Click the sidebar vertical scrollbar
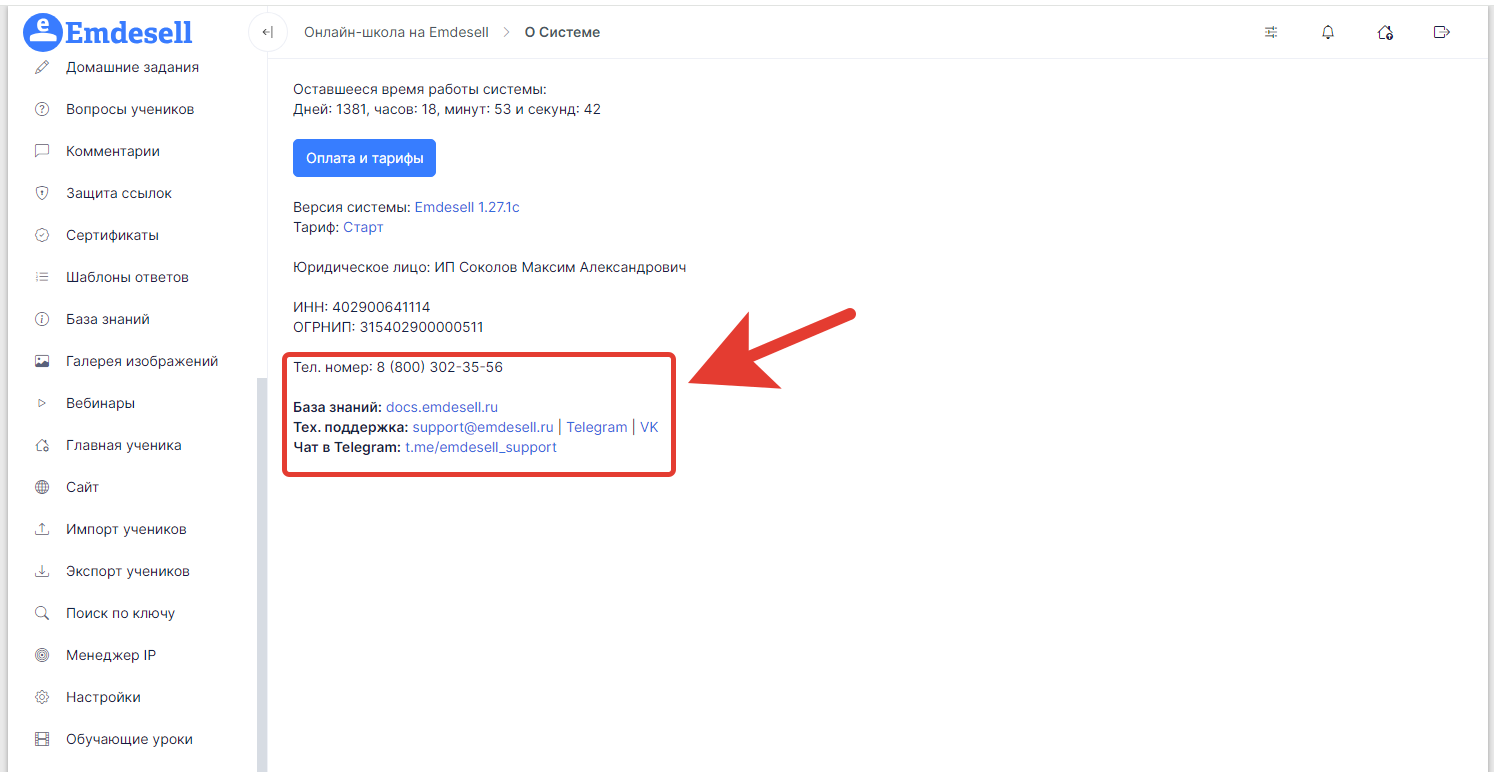 pos(262,575)
